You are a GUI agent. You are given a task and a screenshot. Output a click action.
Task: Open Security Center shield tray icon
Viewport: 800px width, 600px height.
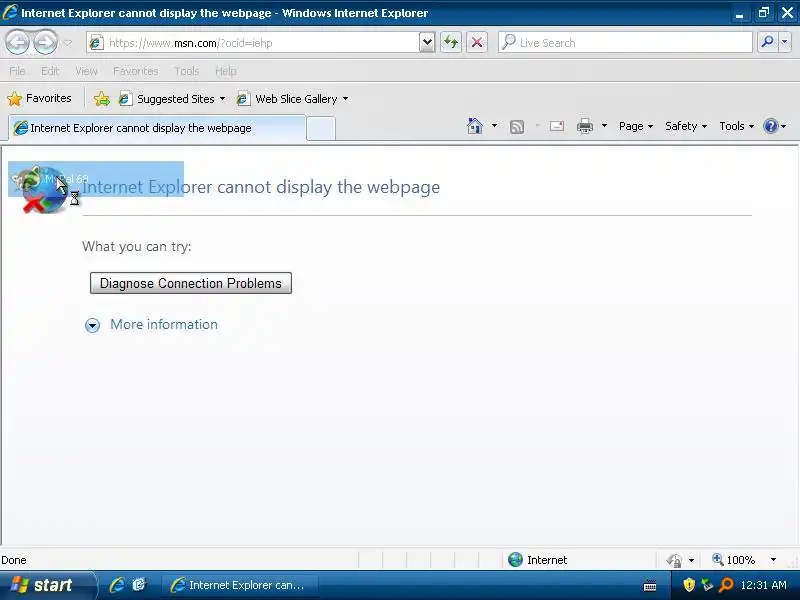pyautogui.click(x=689, y=585)
